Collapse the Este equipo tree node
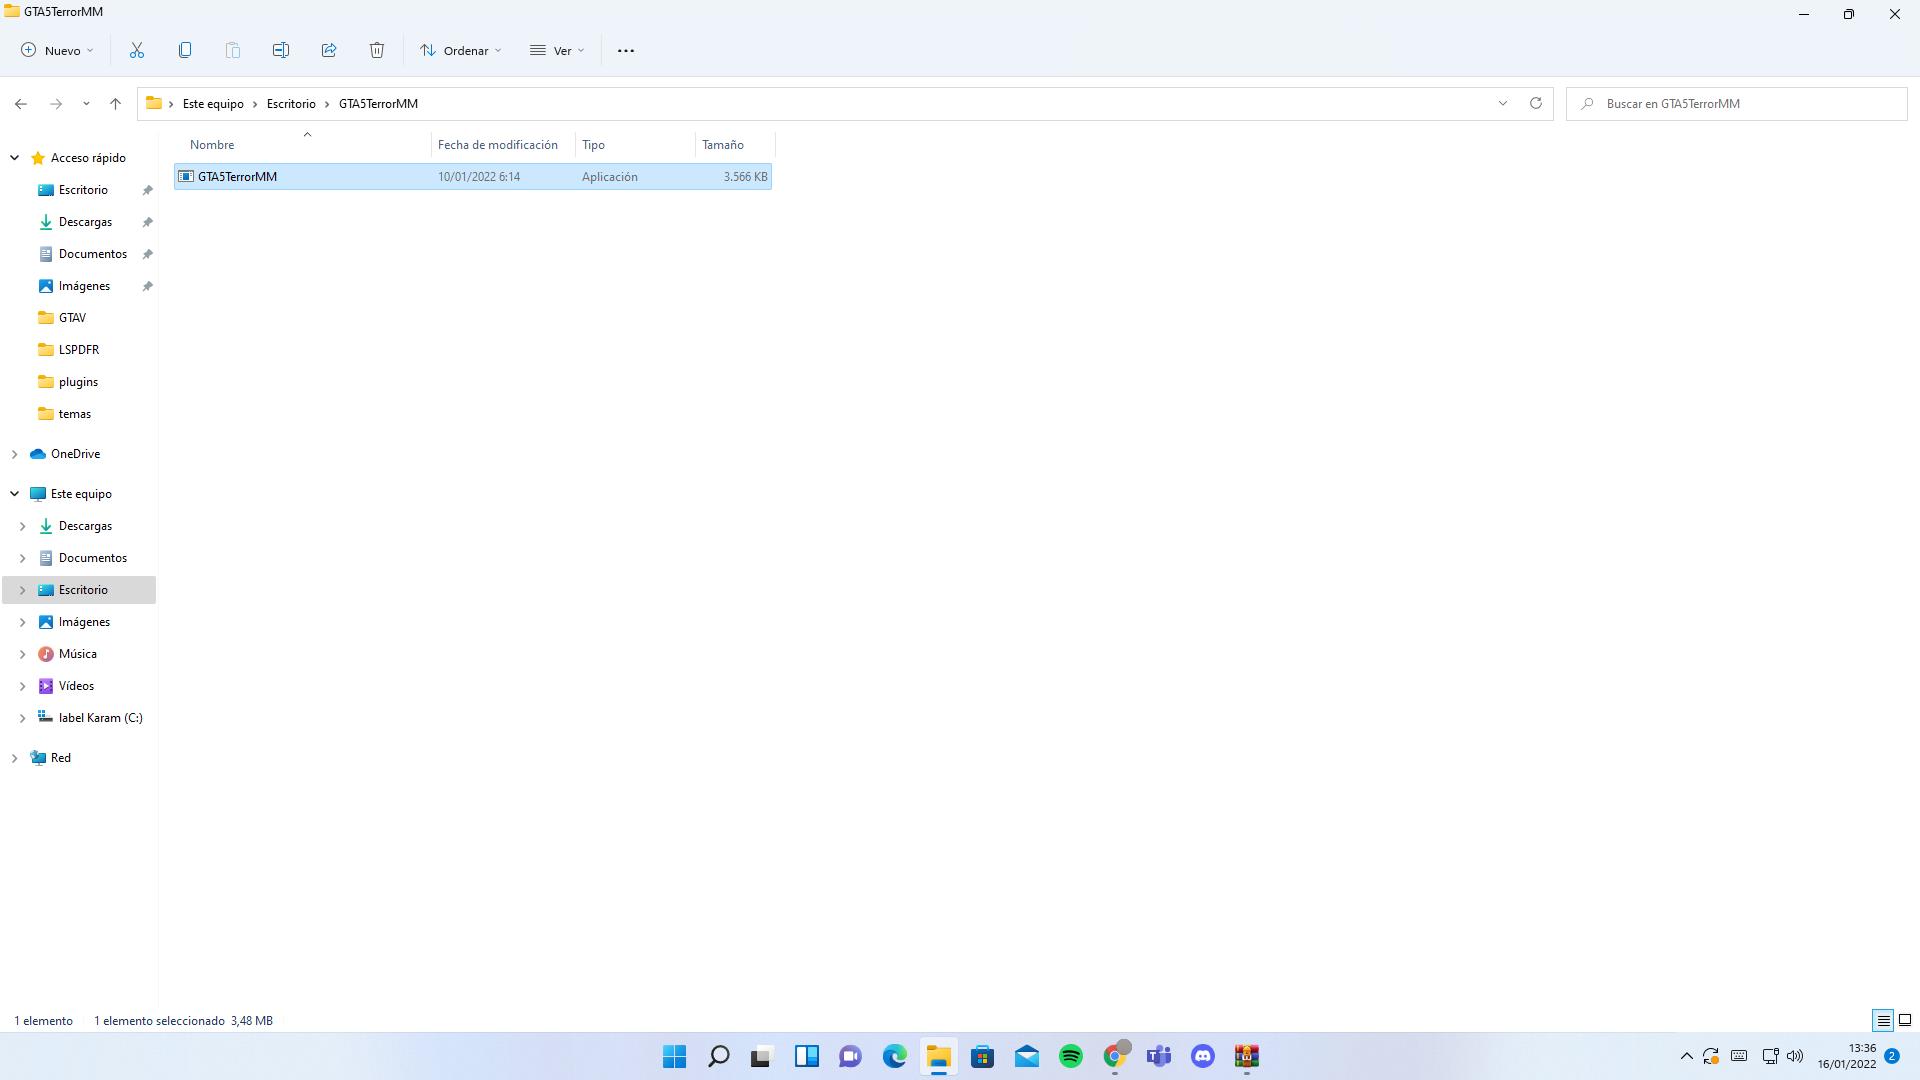 [15, 494]
